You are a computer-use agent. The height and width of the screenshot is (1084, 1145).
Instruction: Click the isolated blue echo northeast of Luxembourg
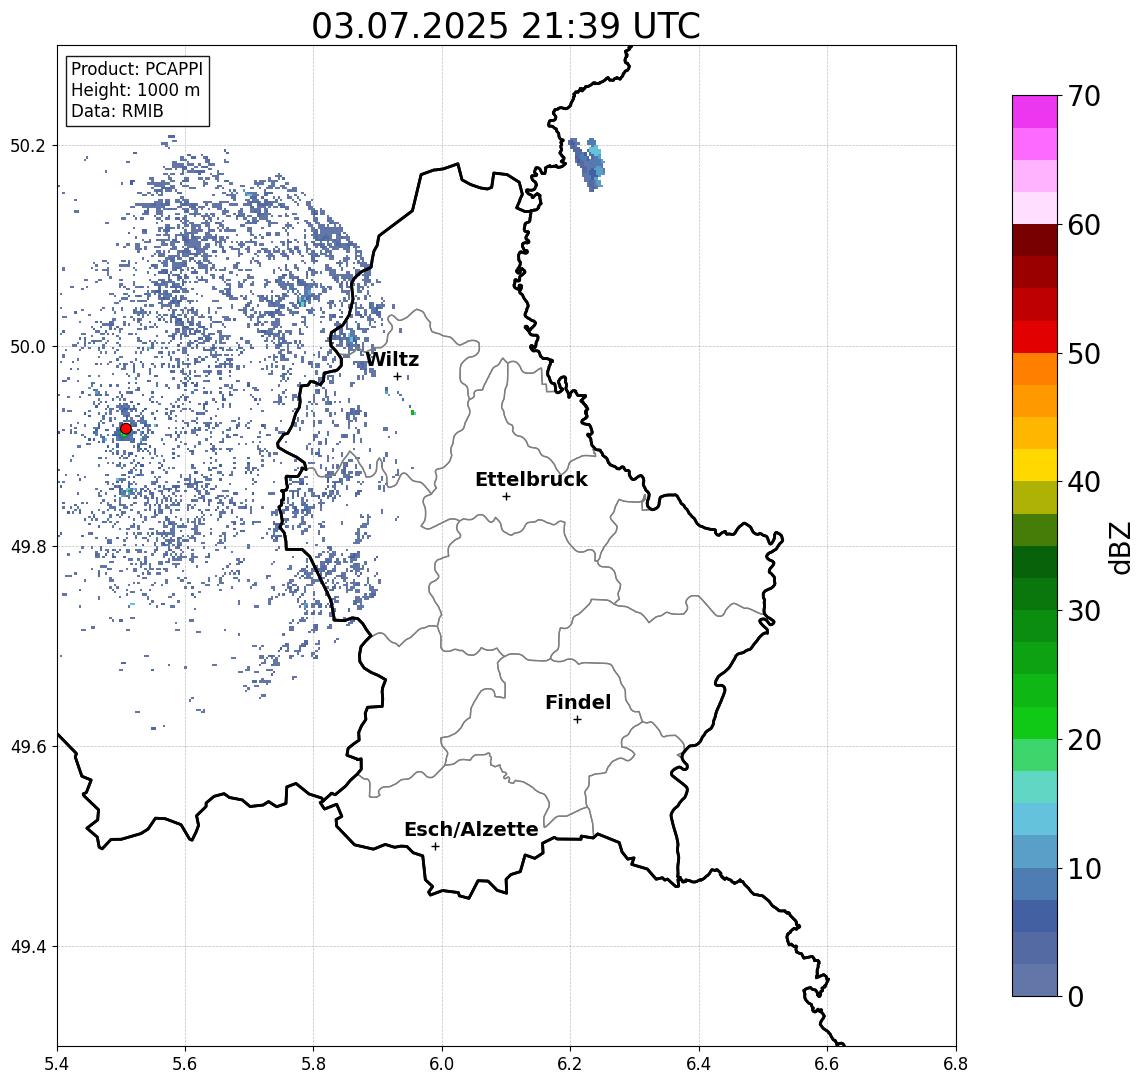587,164
